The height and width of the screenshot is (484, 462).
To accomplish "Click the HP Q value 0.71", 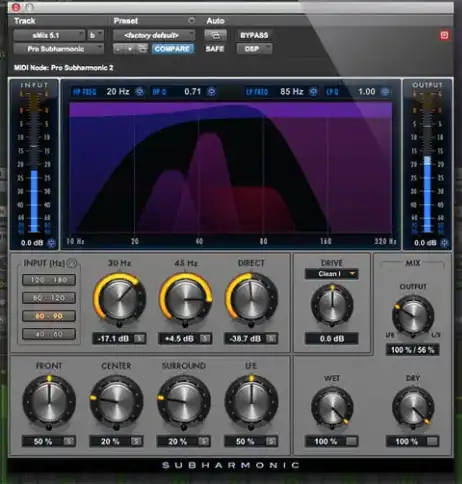I will [x=193, y=92].
